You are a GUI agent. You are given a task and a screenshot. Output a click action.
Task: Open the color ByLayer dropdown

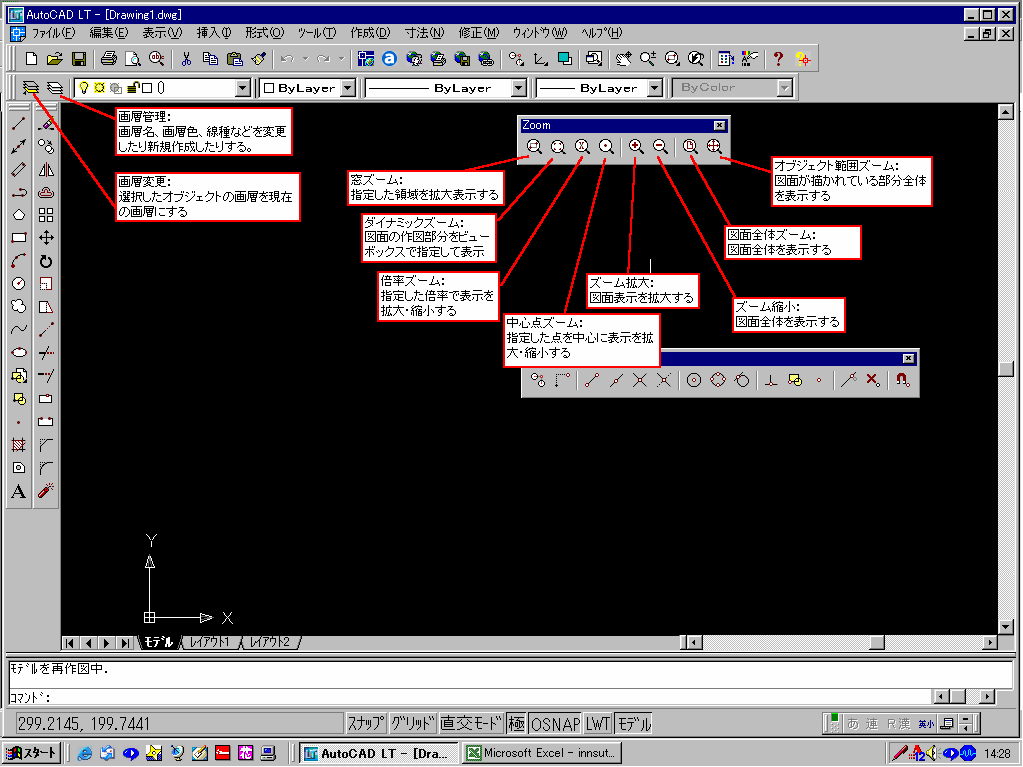pyautogui.click(x=348, y=87)
